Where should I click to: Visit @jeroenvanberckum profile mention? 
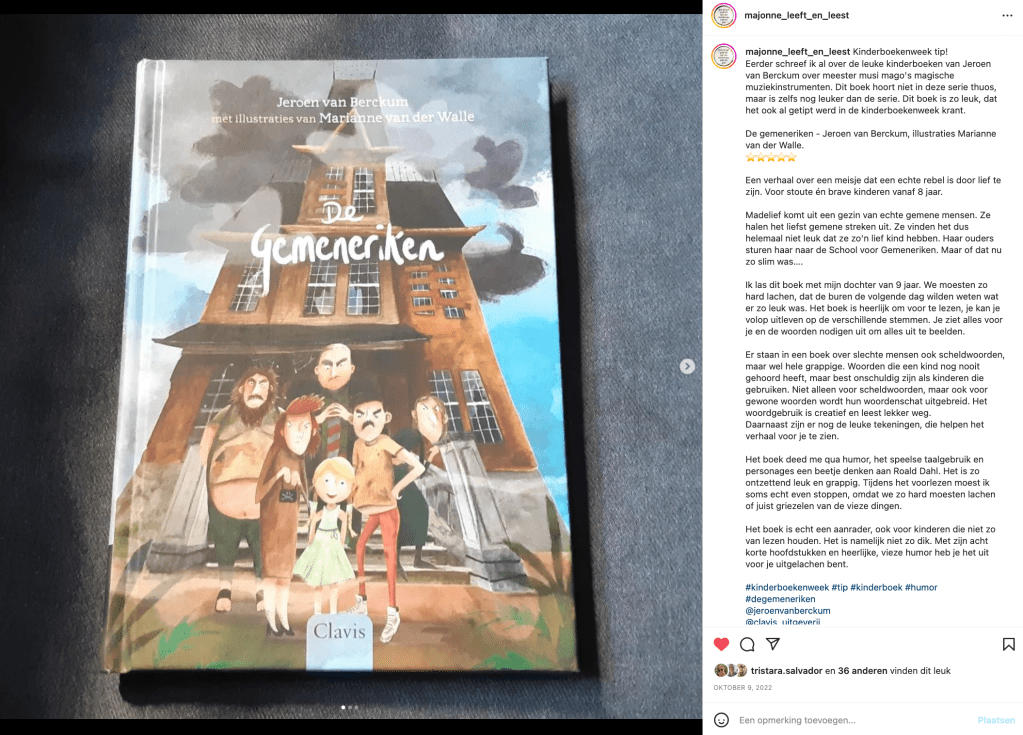[x=787, y=611]
